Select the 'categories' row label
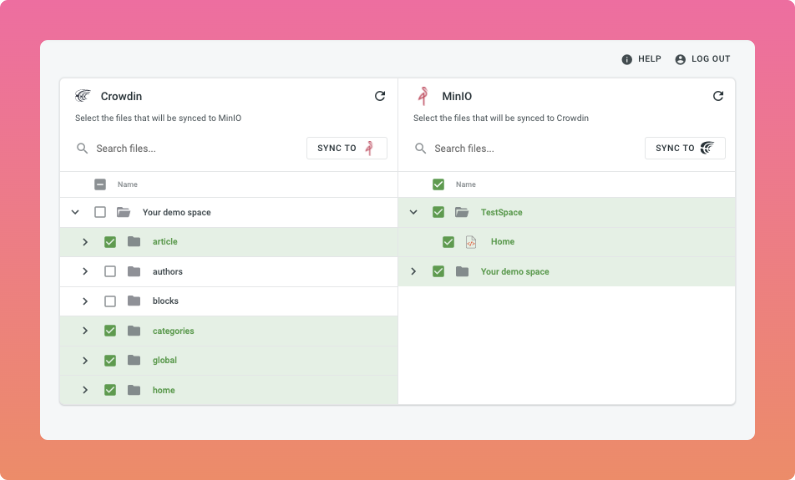This screenshot has height=480, width=795. click(173, 331)
